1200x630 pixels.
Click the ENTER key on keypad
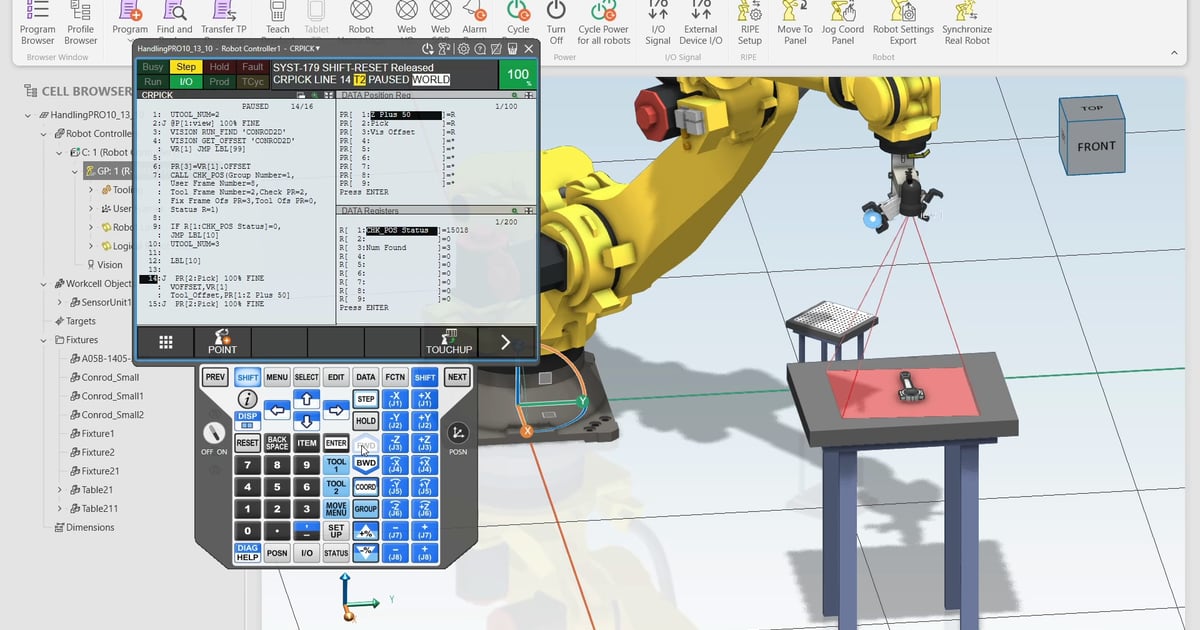pos(336,442)
